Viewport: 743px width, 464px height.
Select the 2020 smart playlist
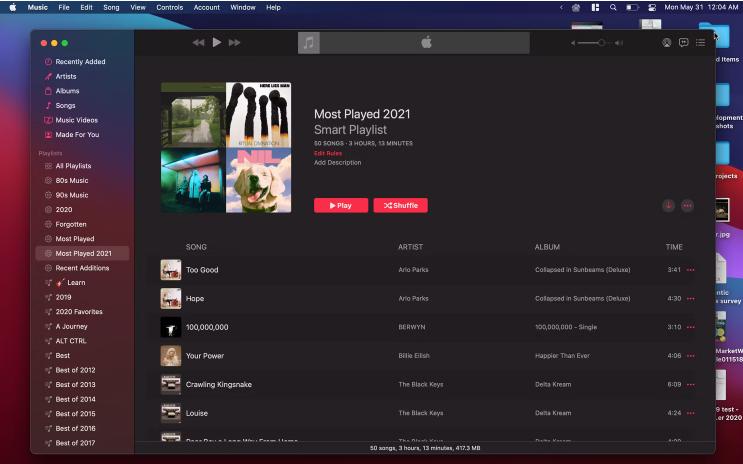pos(63,209)
